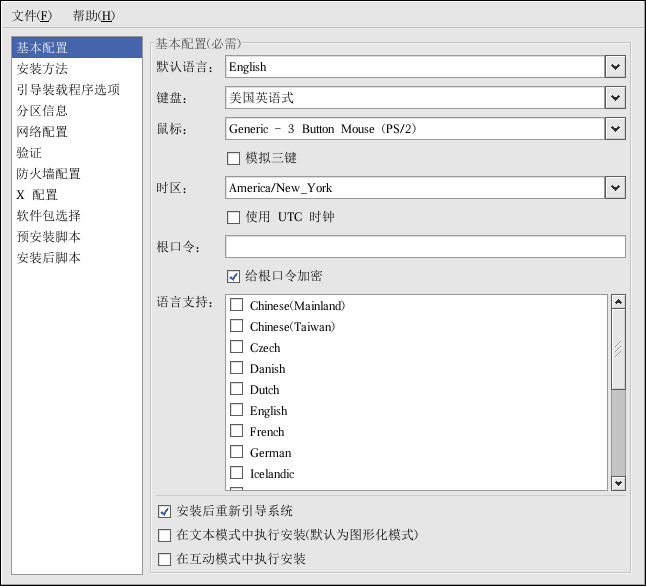Viewport: 646px width, 586px height.
Task: Open the 键盘 layout dropdown
Action: tap(615, 98)
